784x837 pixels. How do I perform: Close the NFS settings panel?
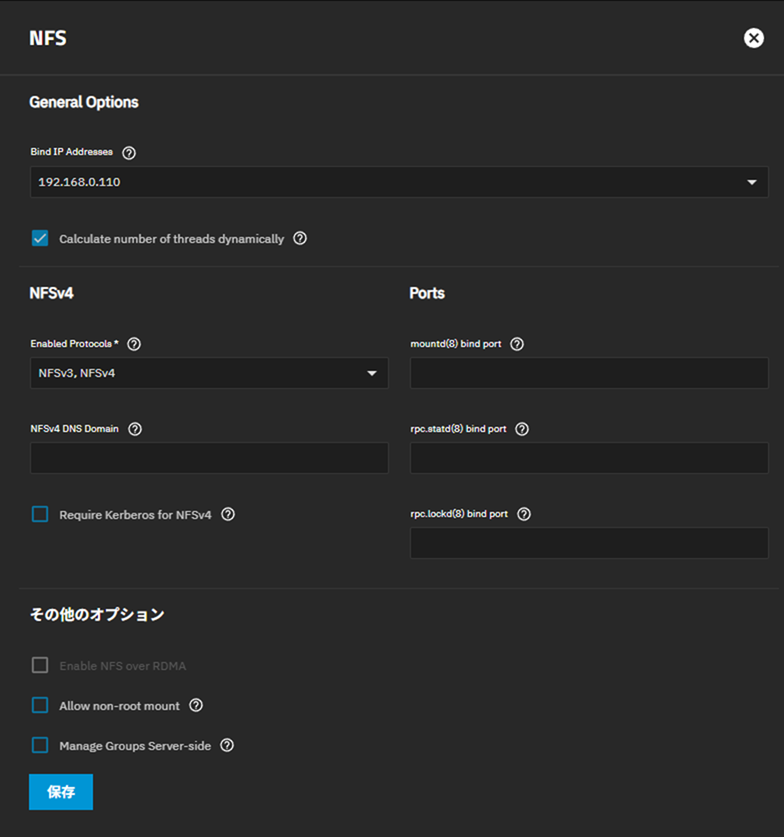point(754,38)
